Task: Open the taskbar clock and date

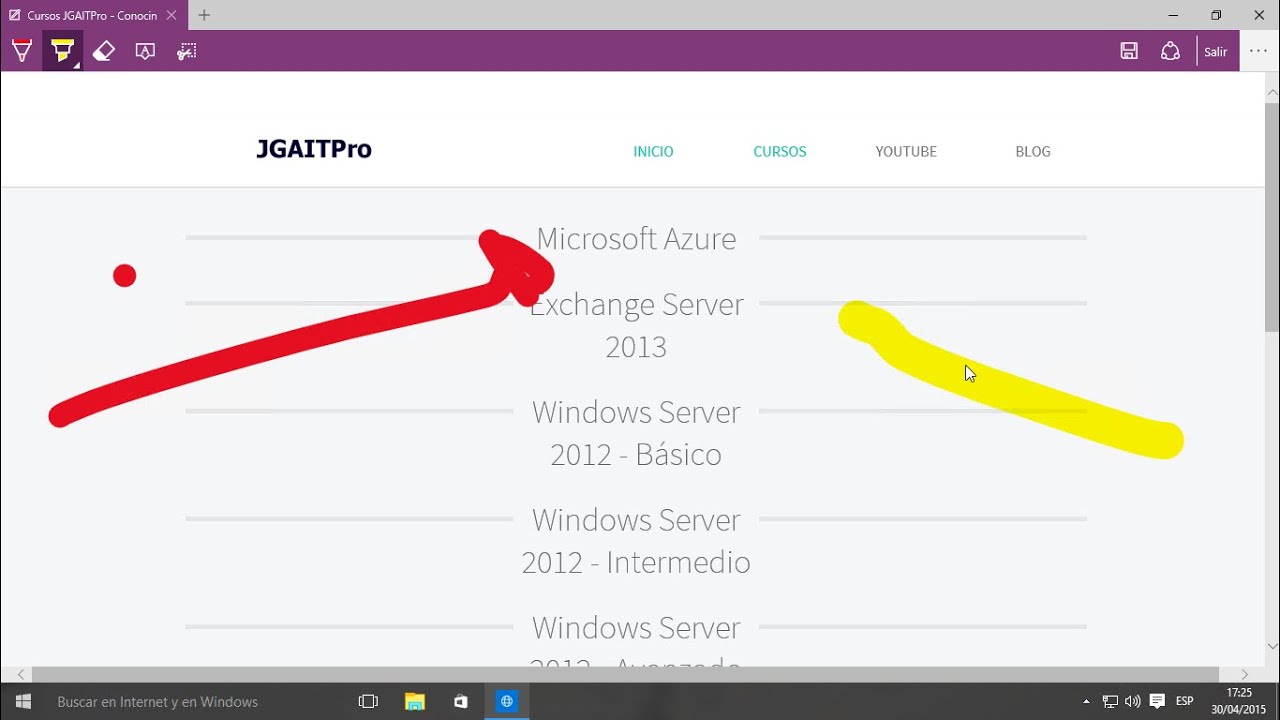Action: point(1238,702)
